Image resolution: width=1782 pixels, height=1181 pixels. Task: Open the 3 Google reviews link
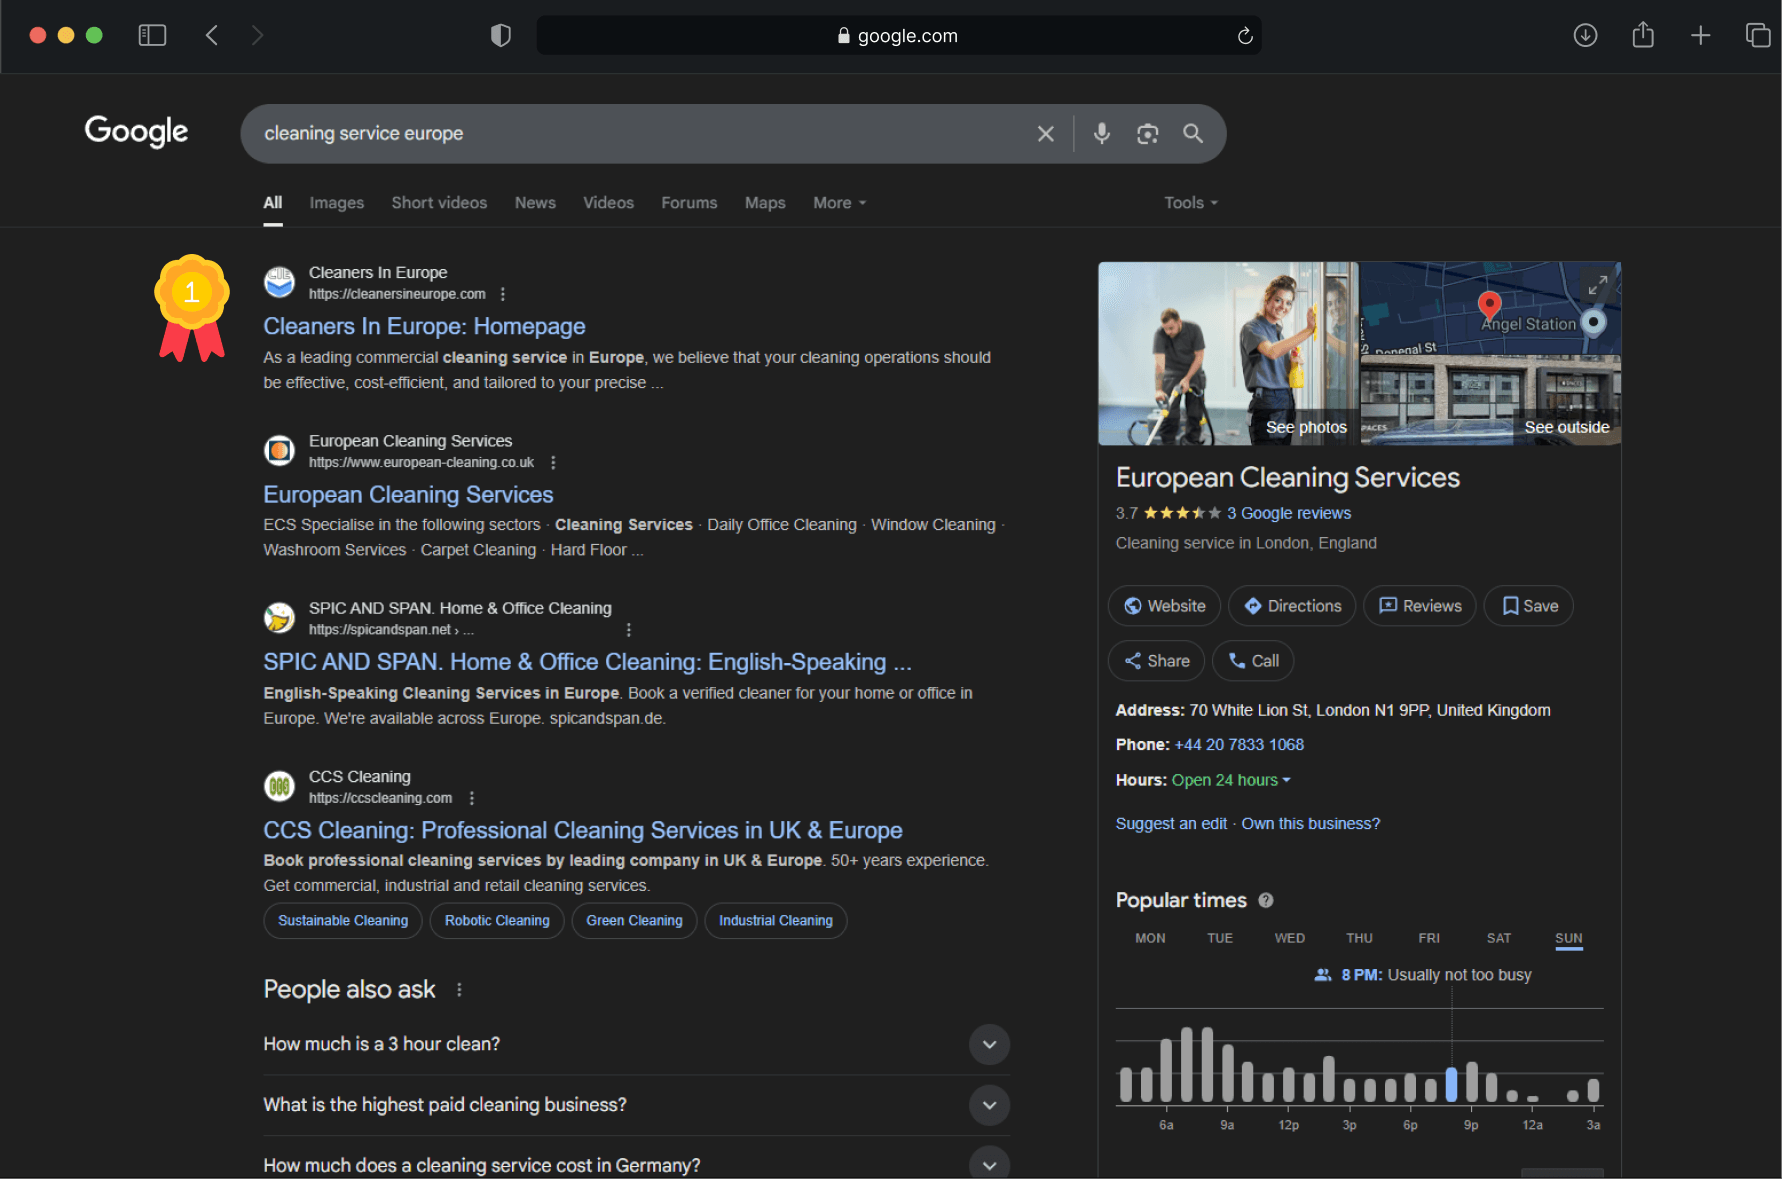tap(1289, 513)
